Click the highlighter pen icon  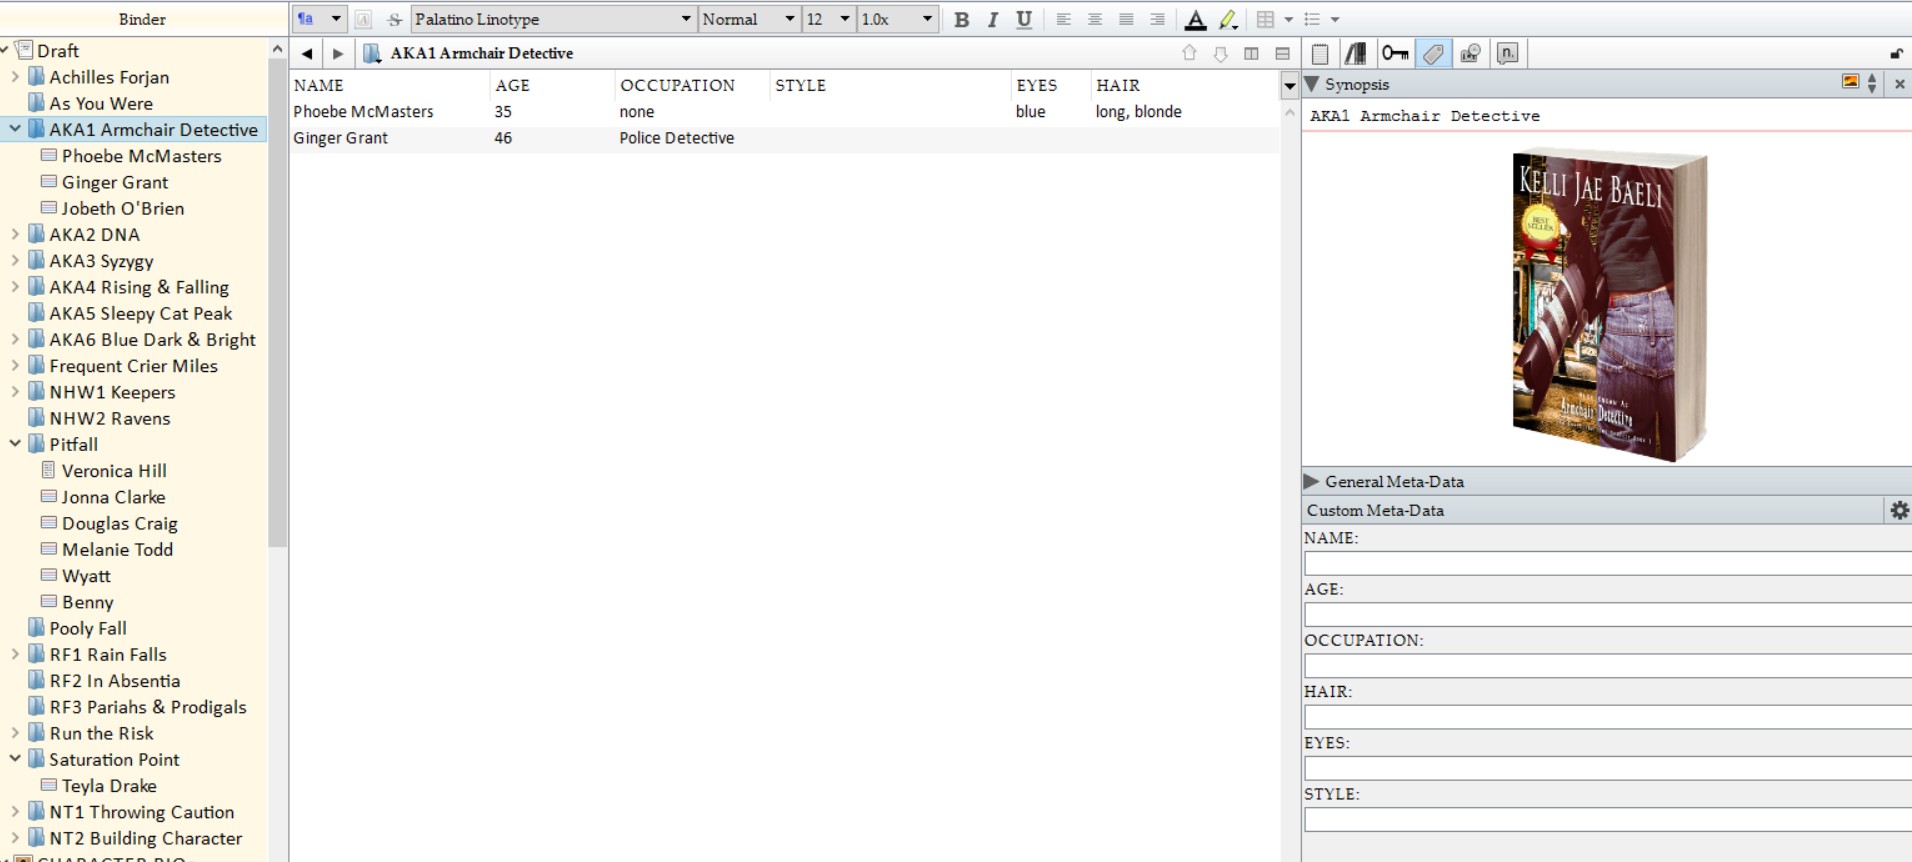coord(1229,20)
